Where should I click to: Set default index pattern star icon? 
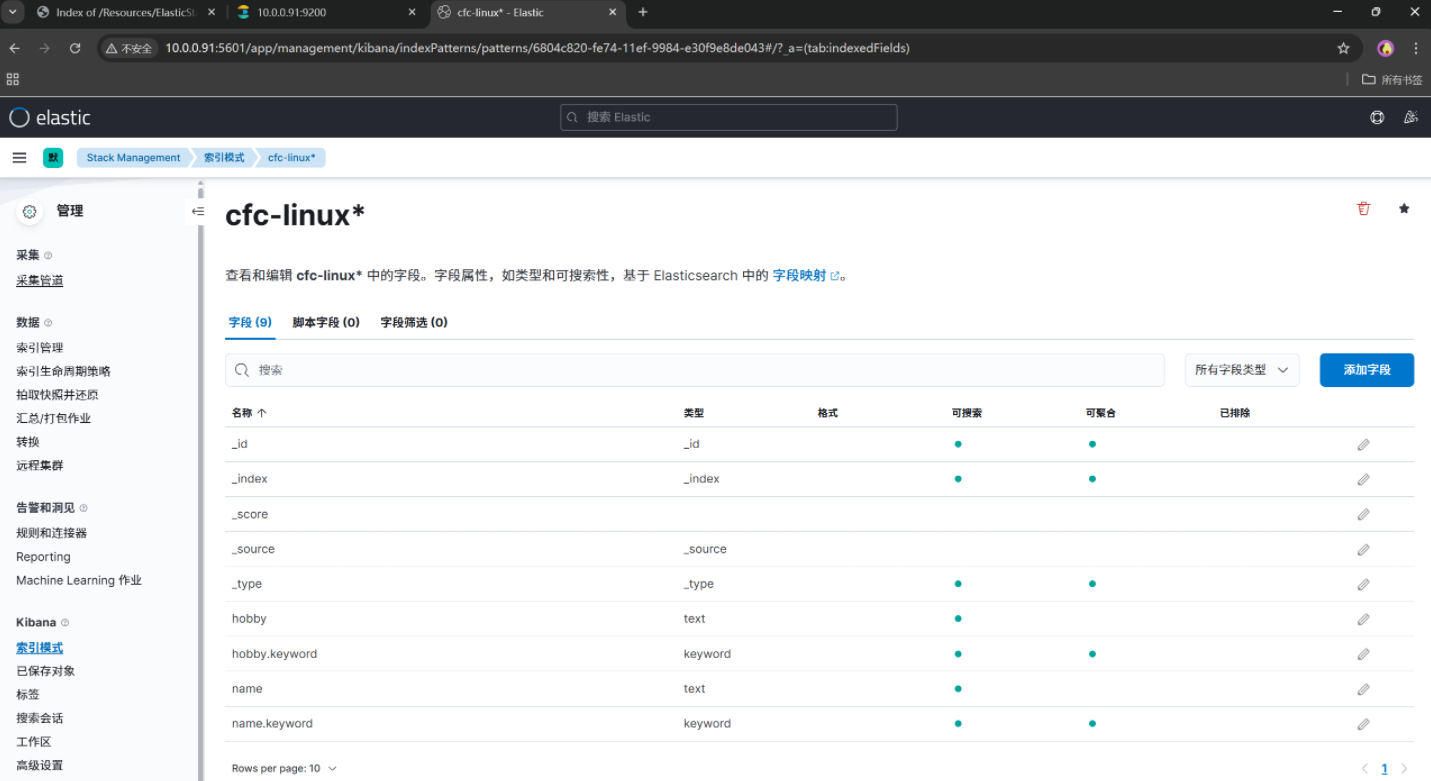(1404, 208)
